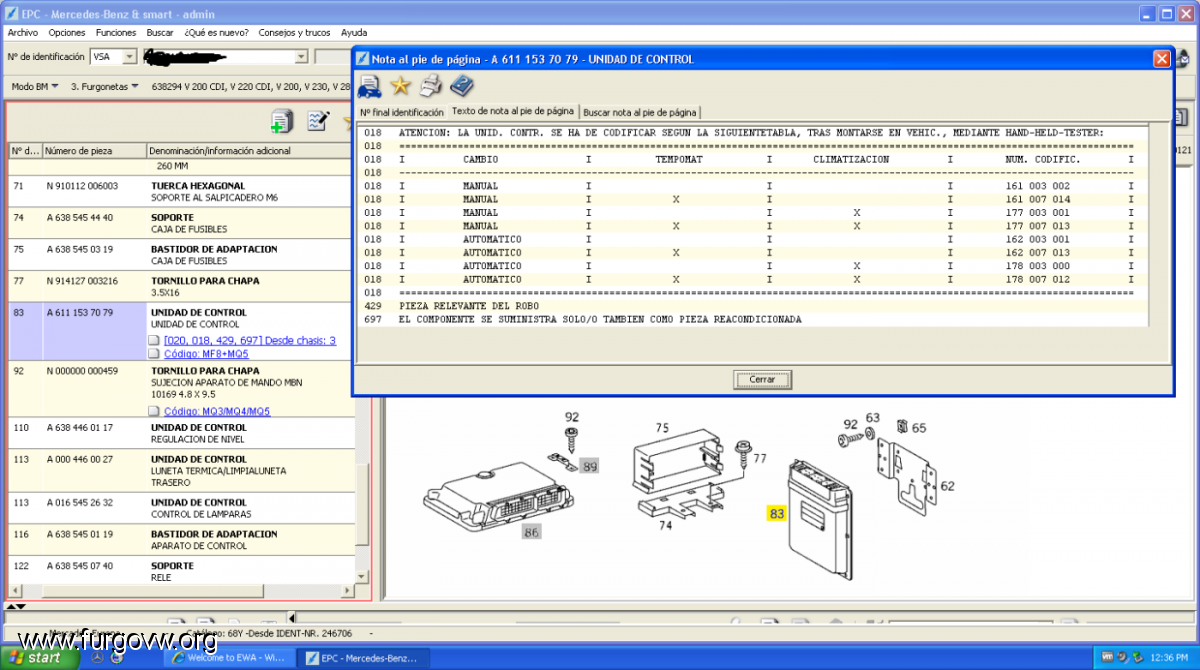Image resolution: width=1200 pixels, height=670 pixels.
Task: Switch to Nº final identificación tab
Action: [x=402, y=112]
